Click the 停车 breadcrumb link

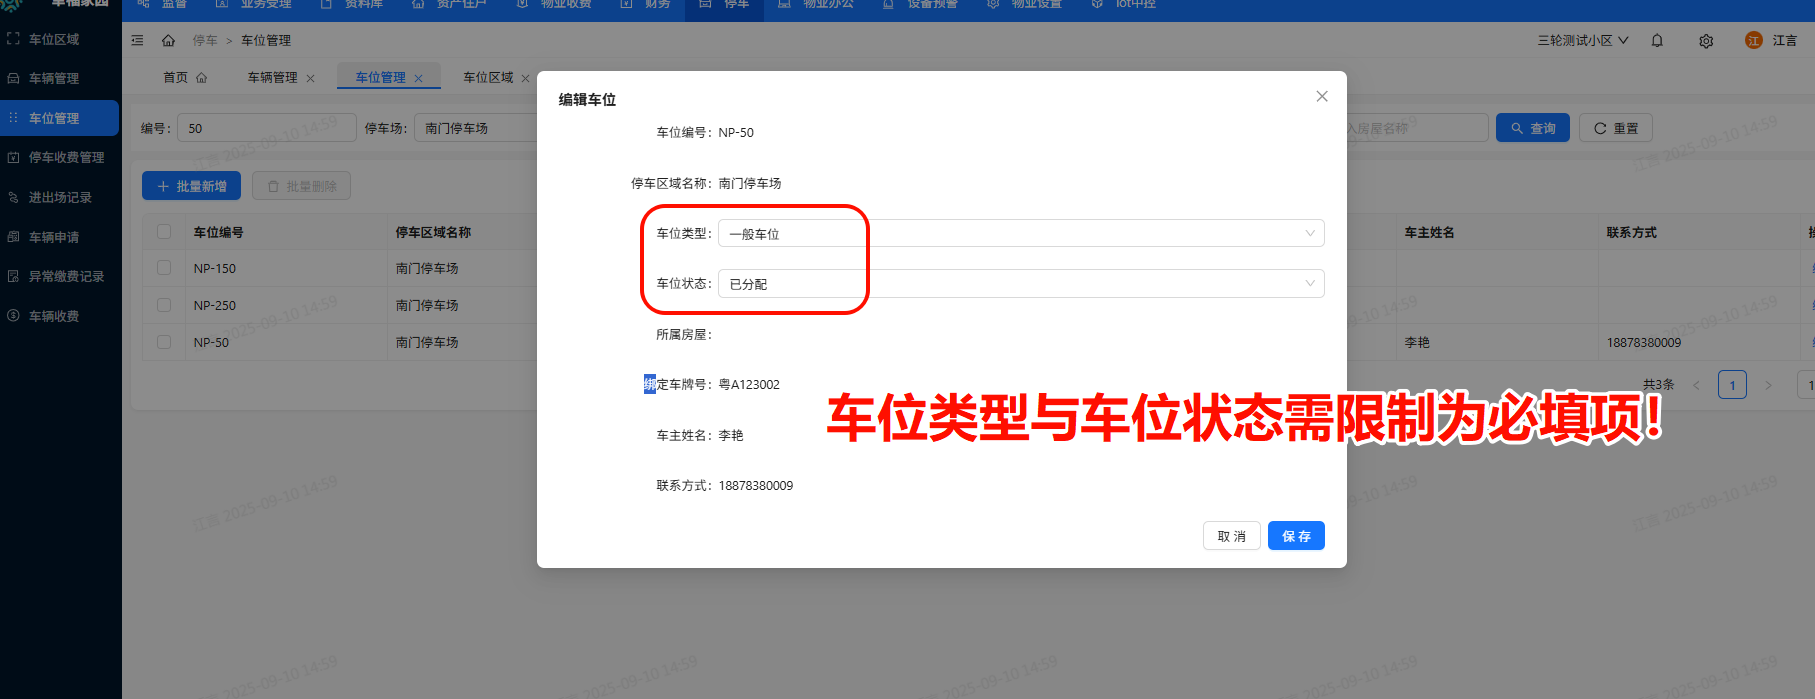coord(205,40)
